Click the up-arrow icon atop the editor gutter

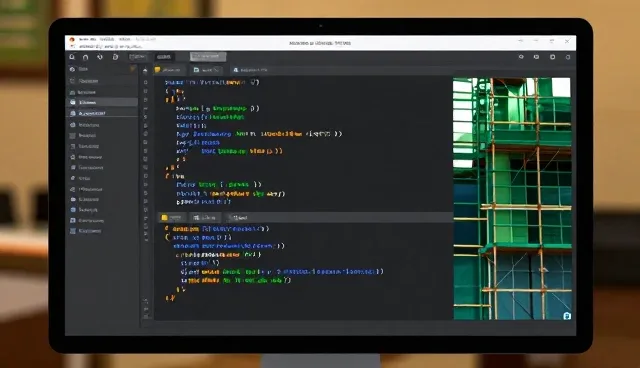click(145, 71)
